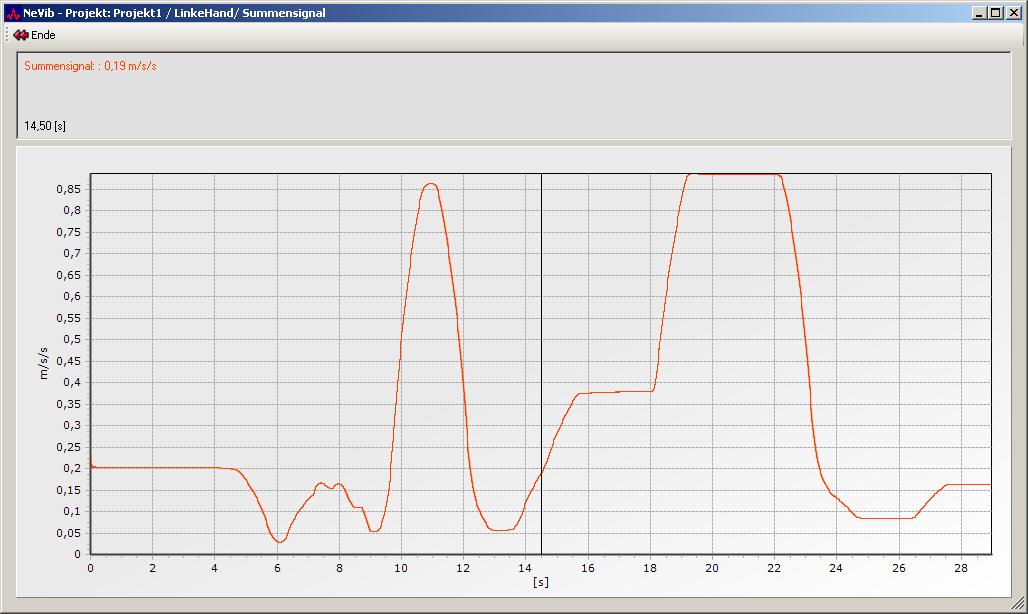
Task: Click the 28 x-axis tick label
Action: click(960, 568)
